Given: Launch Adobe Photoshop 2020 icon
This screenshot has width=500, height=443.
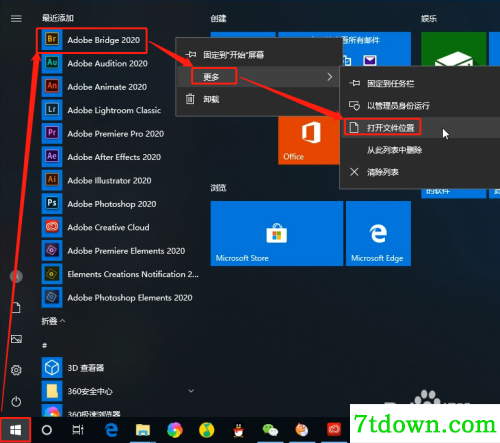Looking at the screenshot, I should click(x=52, y=204).
